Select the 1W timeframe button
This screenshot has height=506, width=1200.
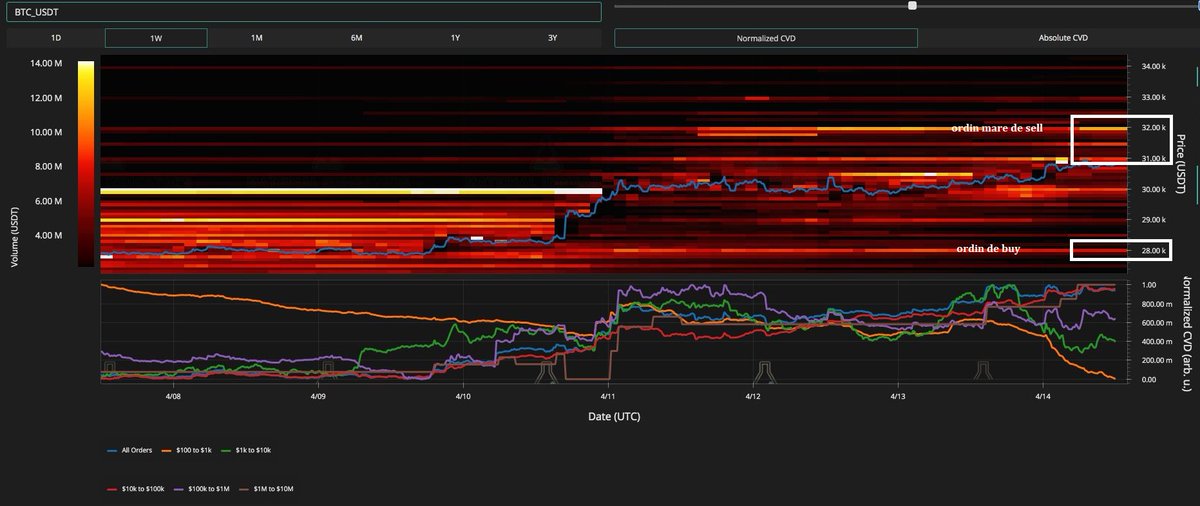pos(156,38)
